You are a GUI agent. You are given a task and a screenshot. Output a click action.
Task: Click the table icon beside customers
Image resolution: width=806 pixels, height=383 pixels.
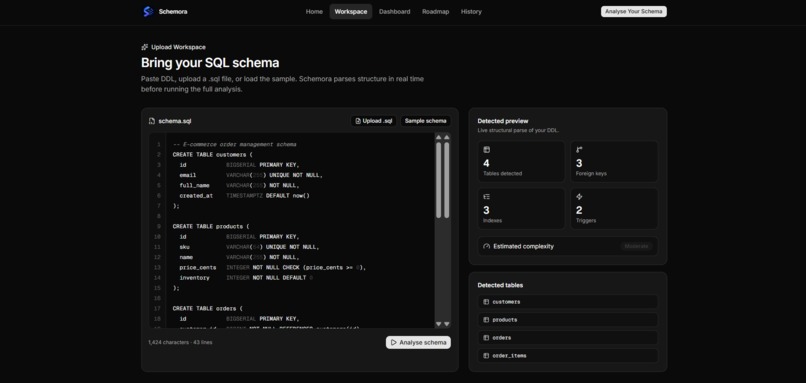click(x=486, y=302)
